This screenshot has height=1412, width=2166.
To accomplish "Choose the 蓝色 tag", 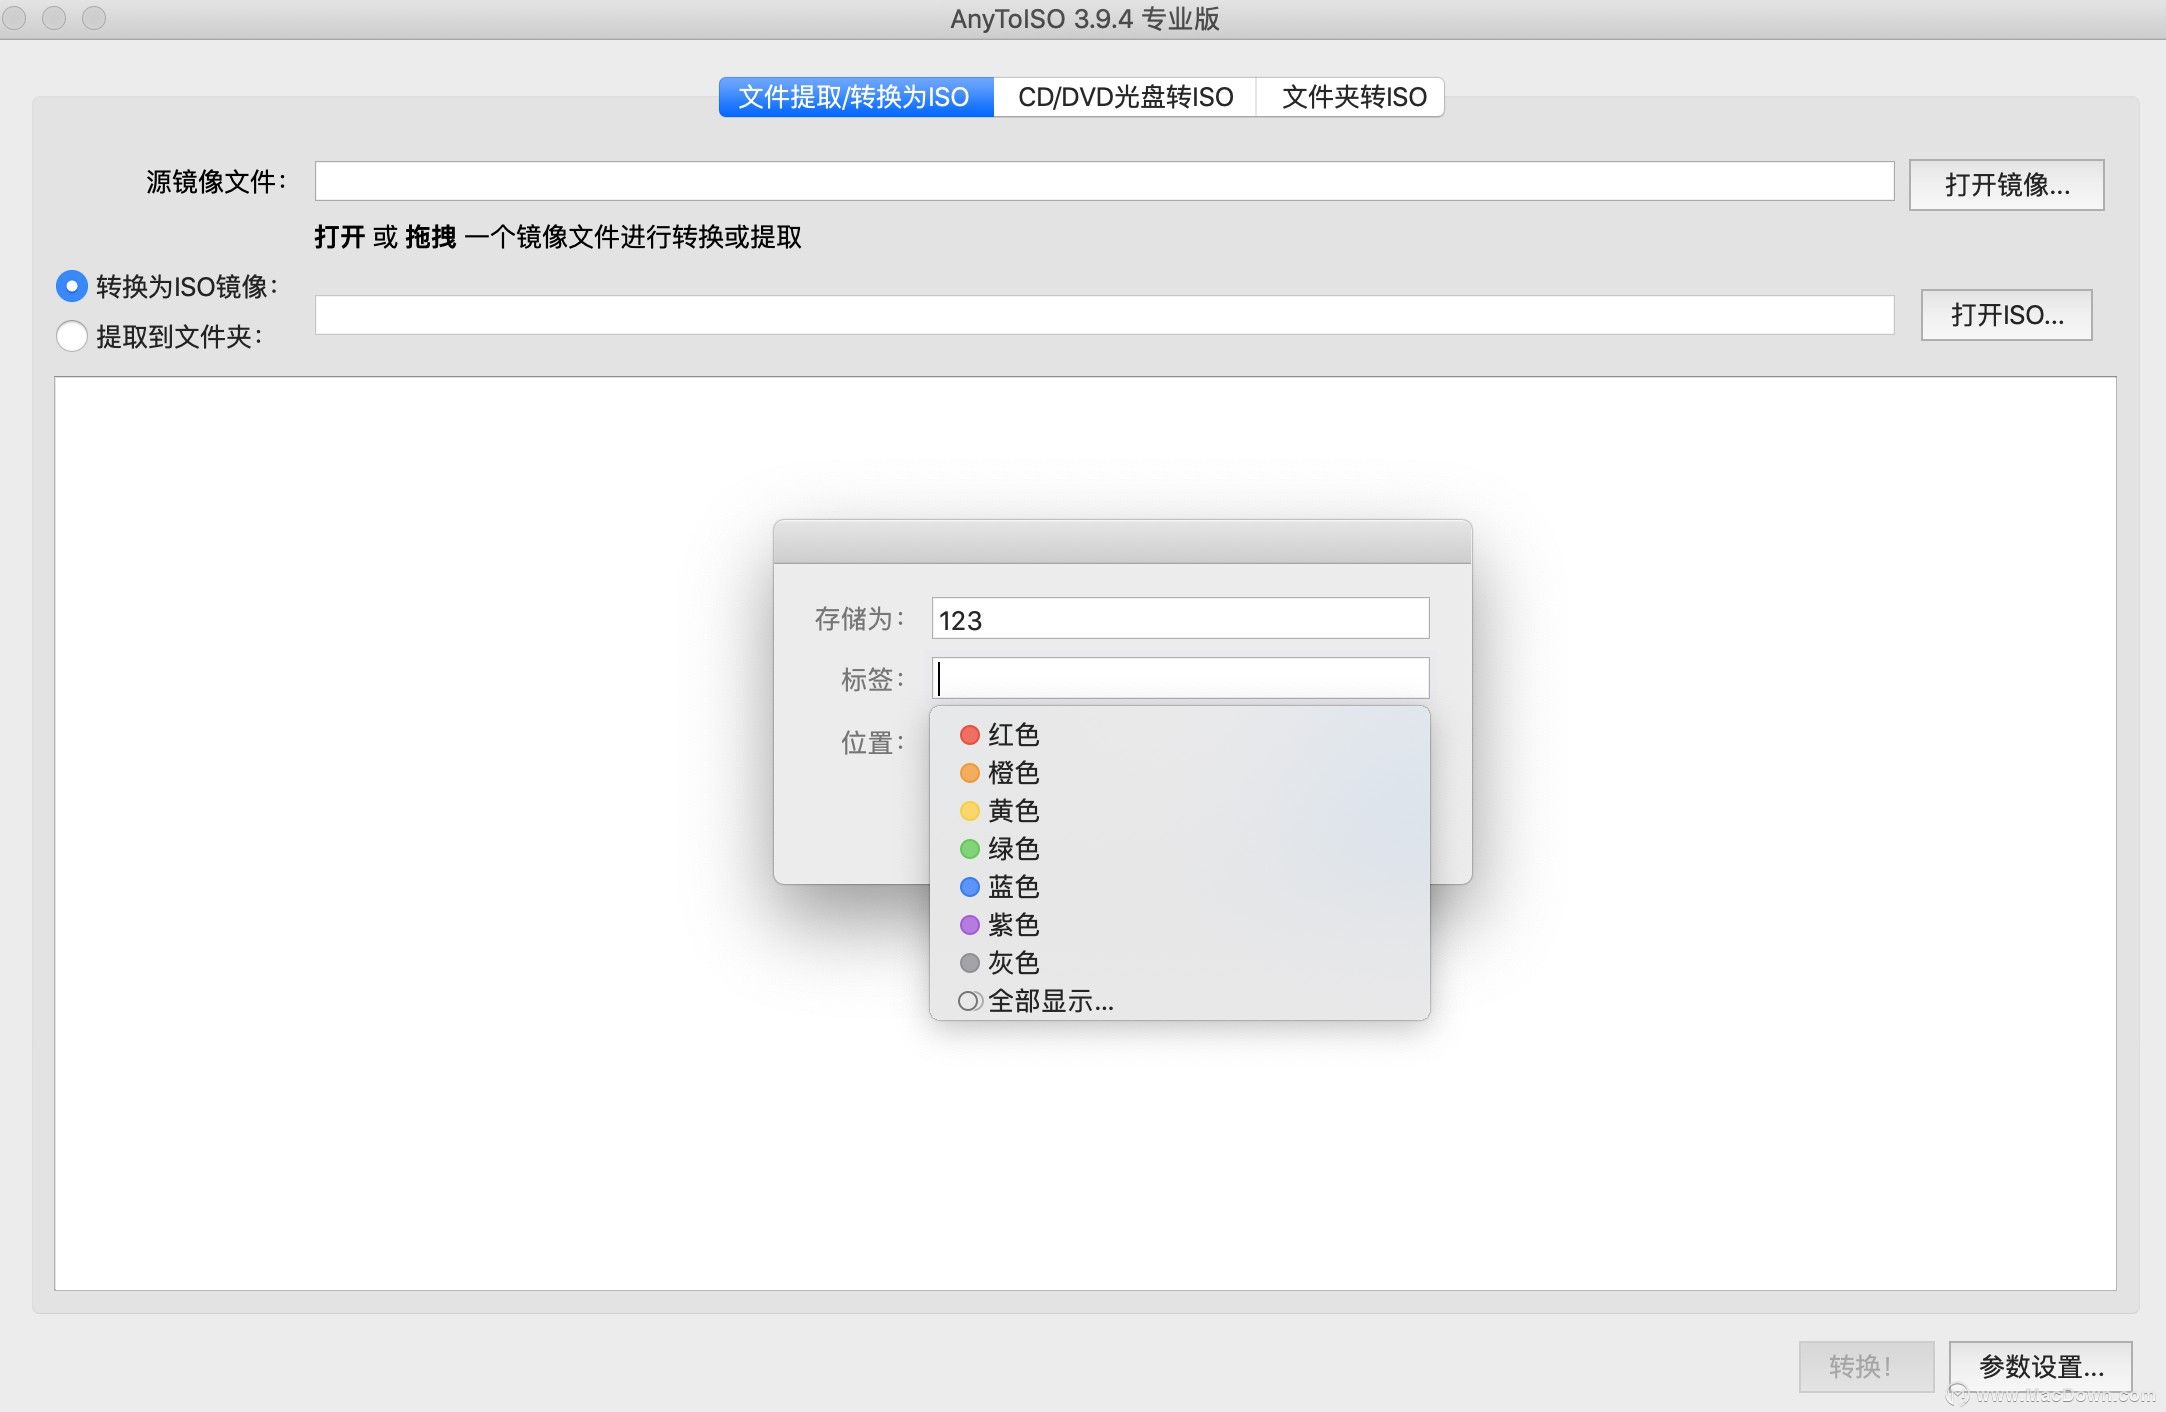I will (x=1179, y=887).
